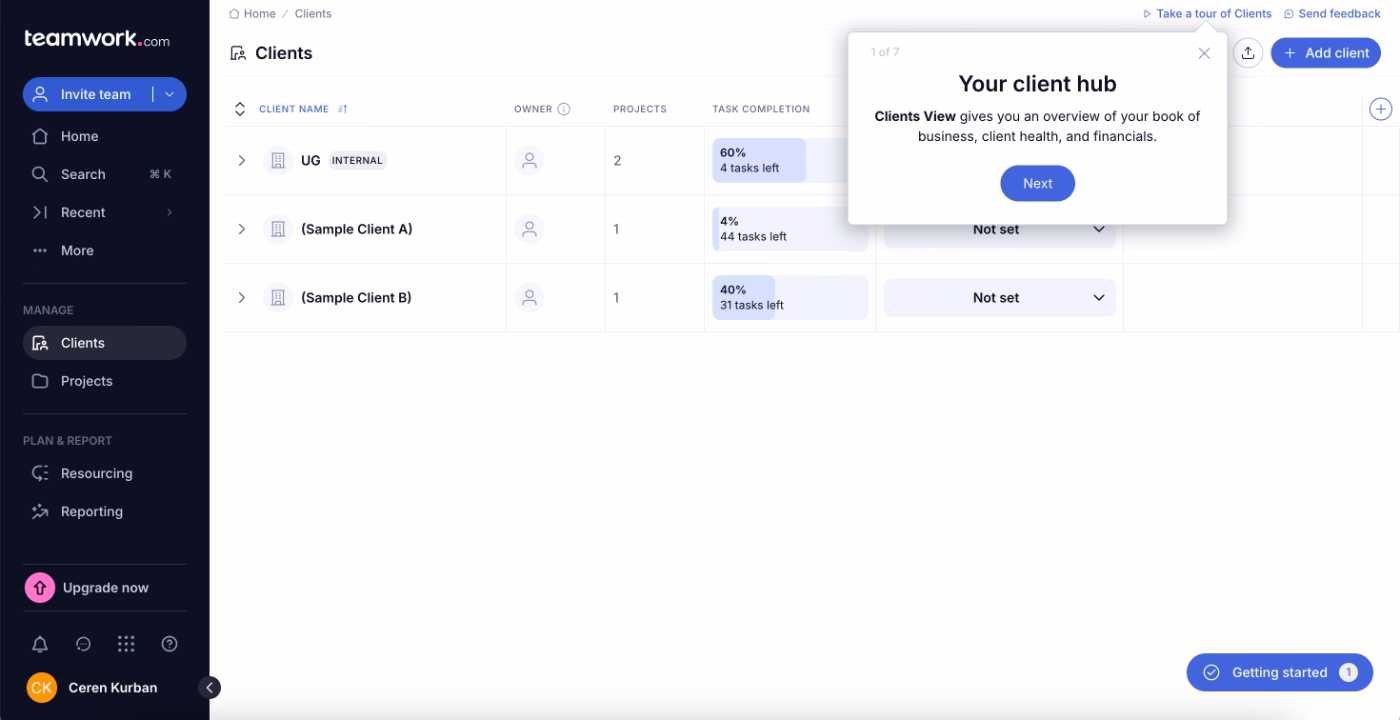Go to Home in the sidebar
This screenshot has width=1400, height=720.
click(105, 136)
